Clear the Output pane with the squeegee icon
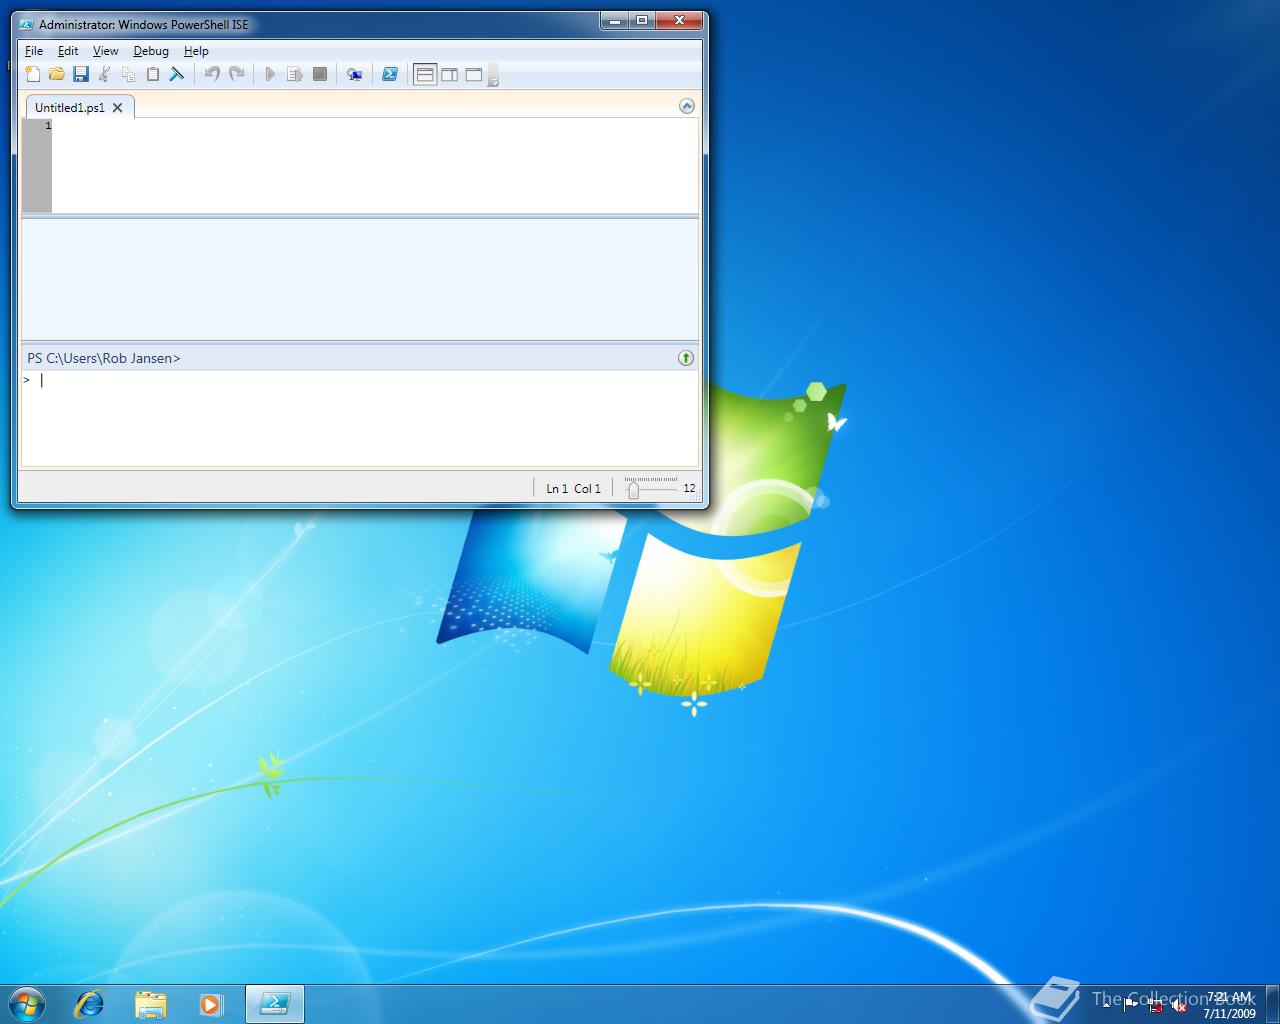The width and height of the screenshot is (1280, 1024). click(x=177, y=74)
